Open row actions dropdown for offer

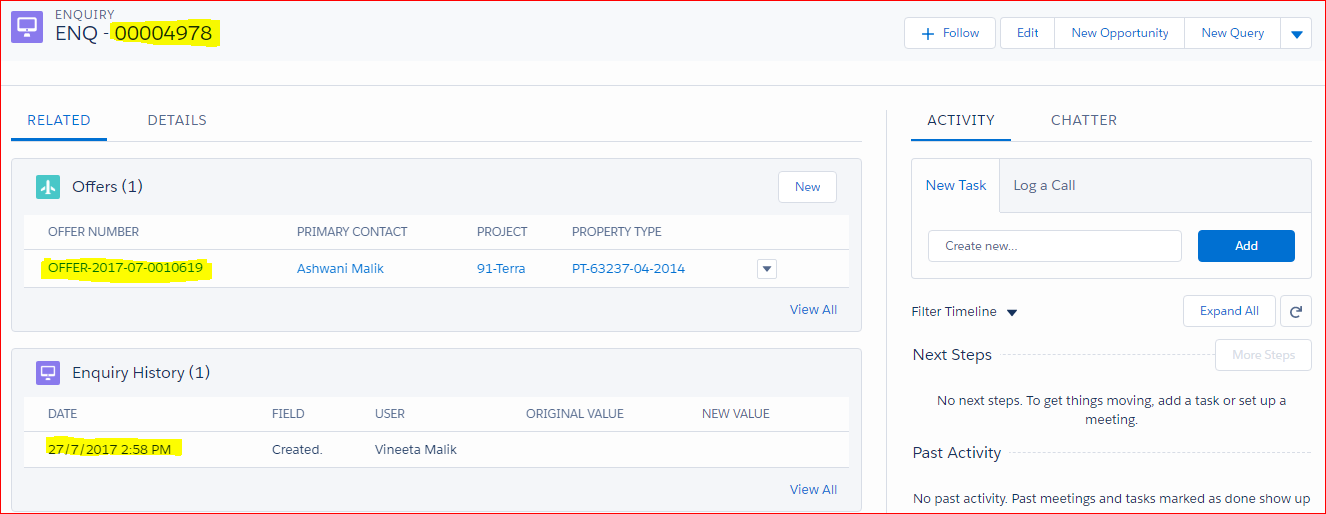[x=766, y=268]
